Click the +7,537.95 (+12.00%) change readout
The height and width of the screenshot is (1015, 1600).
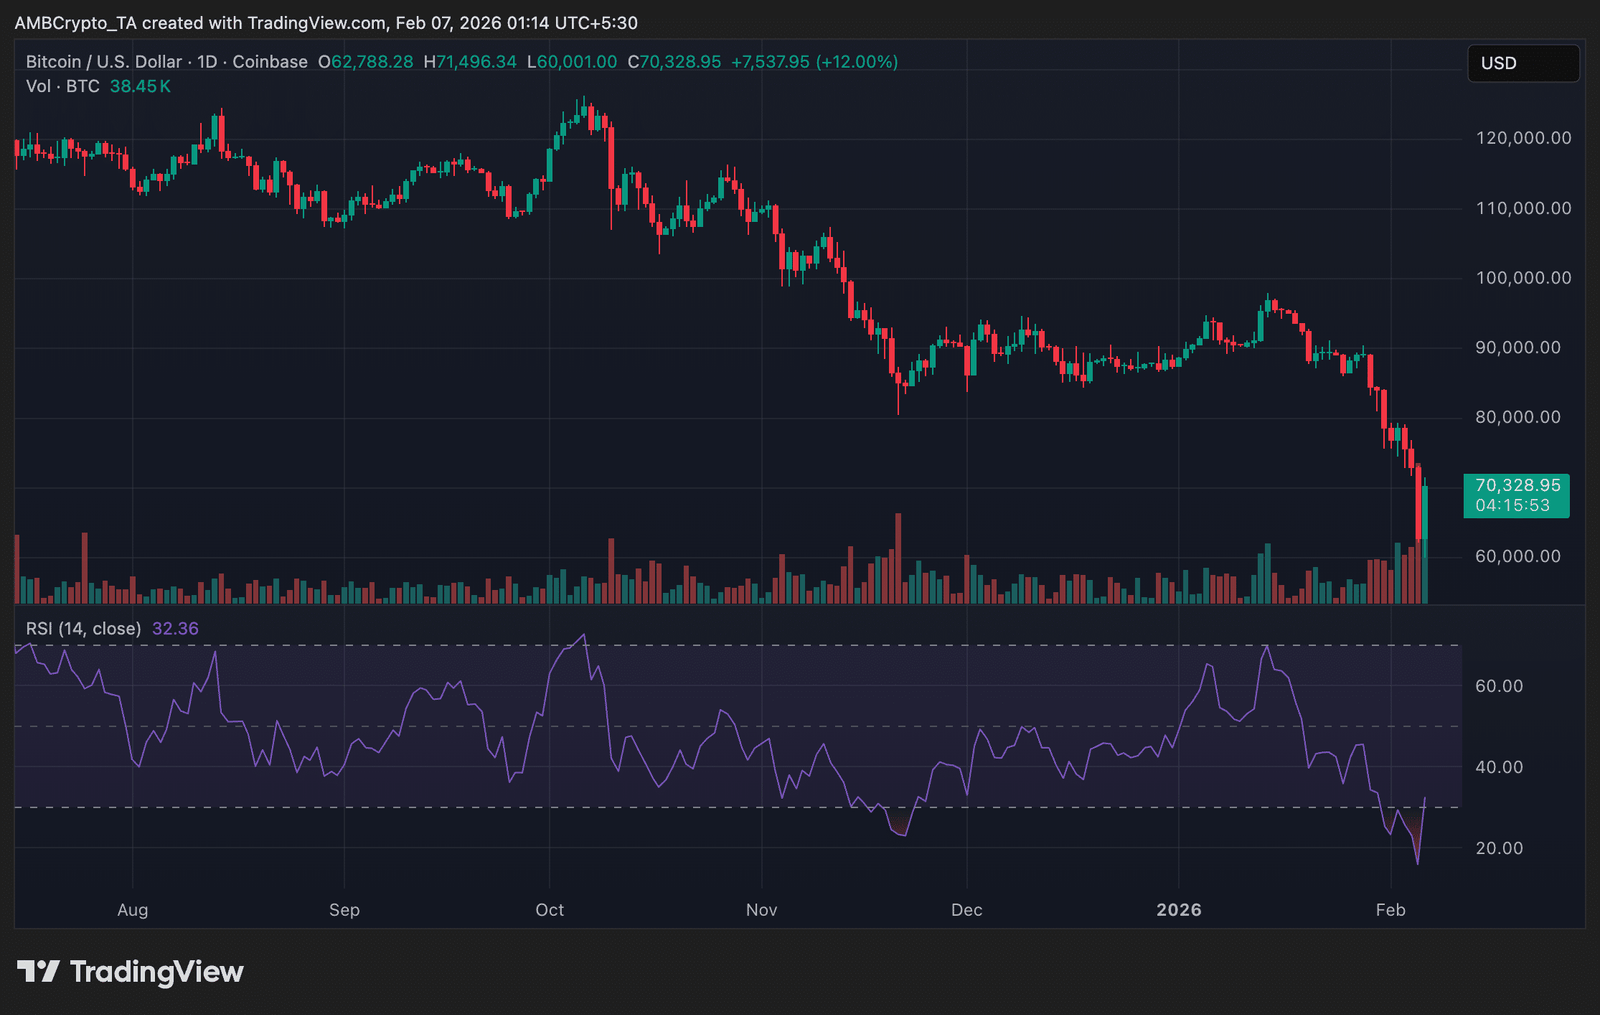click(x=814, y=62)
